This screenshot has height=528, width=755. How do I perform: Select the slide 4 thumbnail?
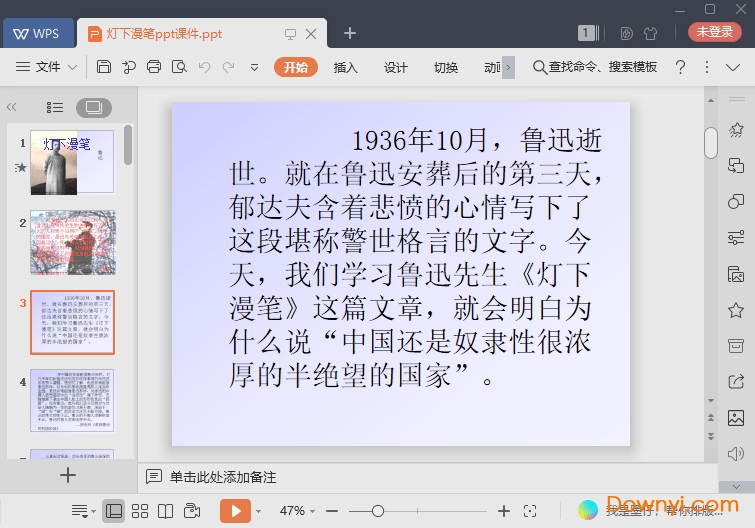(x=72, y=400)
